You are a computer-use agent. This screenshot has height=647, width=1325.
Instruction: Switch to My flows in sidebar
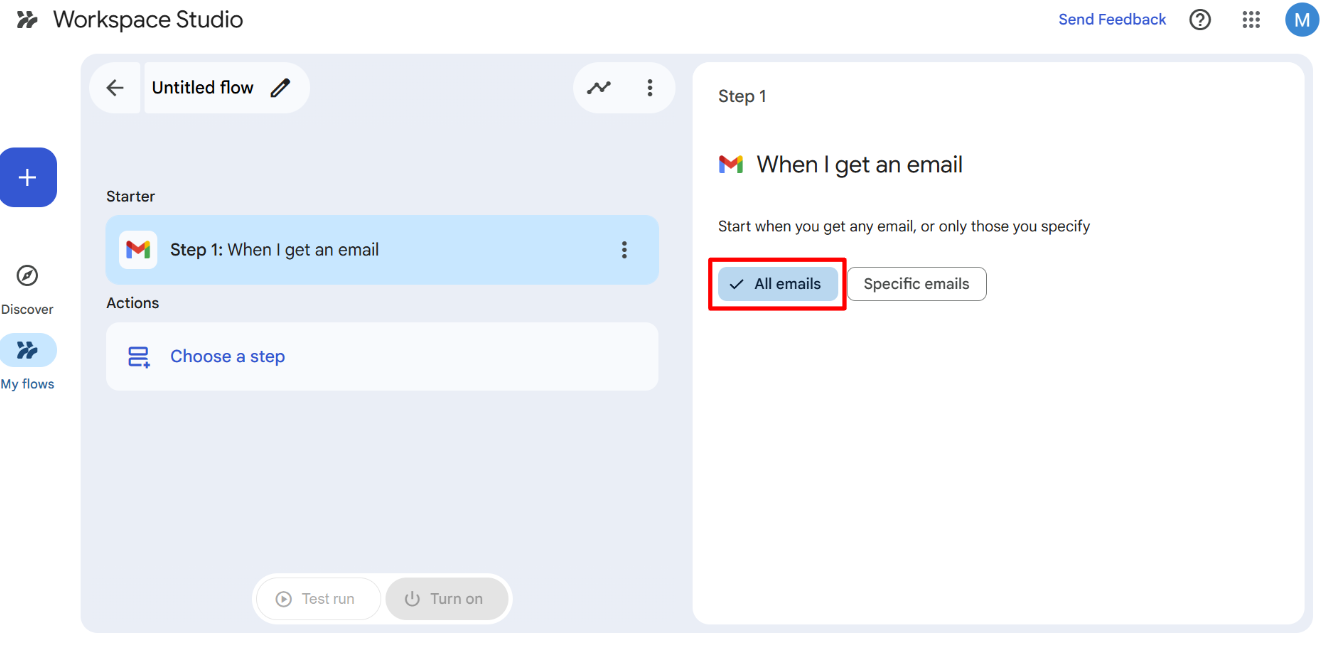(x=28, y=351)
